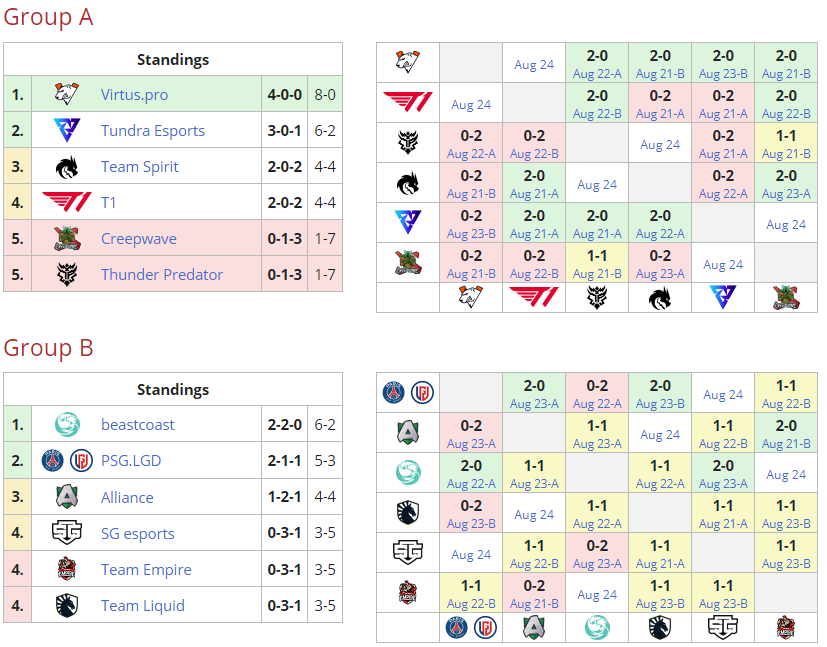Screen dimensions: 827x647
Task: Click the Creepwave logo in Group A standings
Action: pyautogui.click(x=67, y=239)
